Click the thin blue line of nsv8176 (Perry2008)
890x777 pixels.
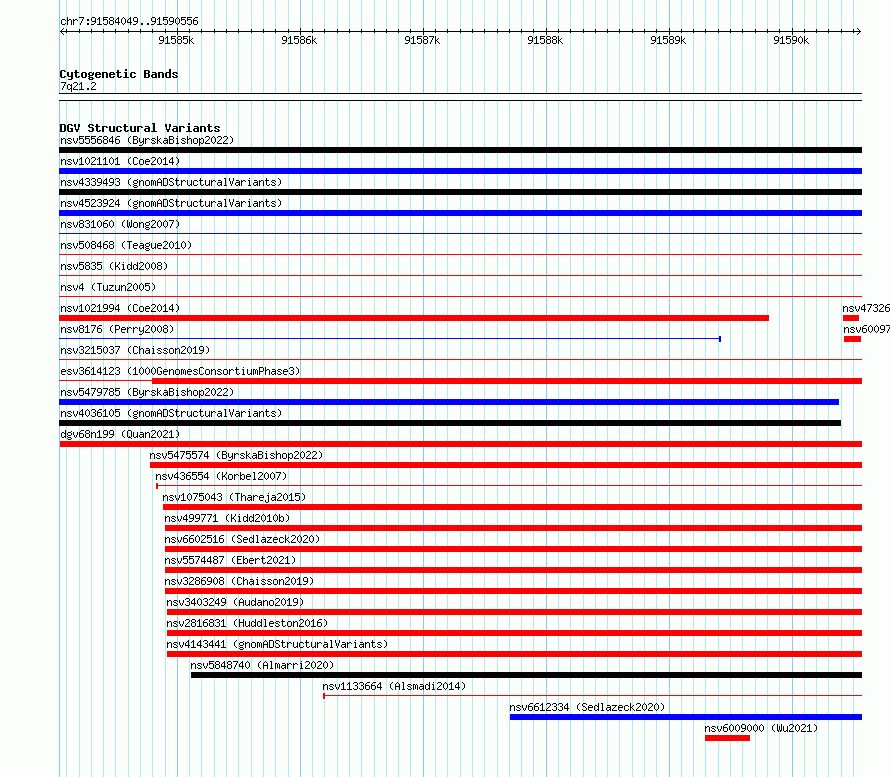pos(390,339)
